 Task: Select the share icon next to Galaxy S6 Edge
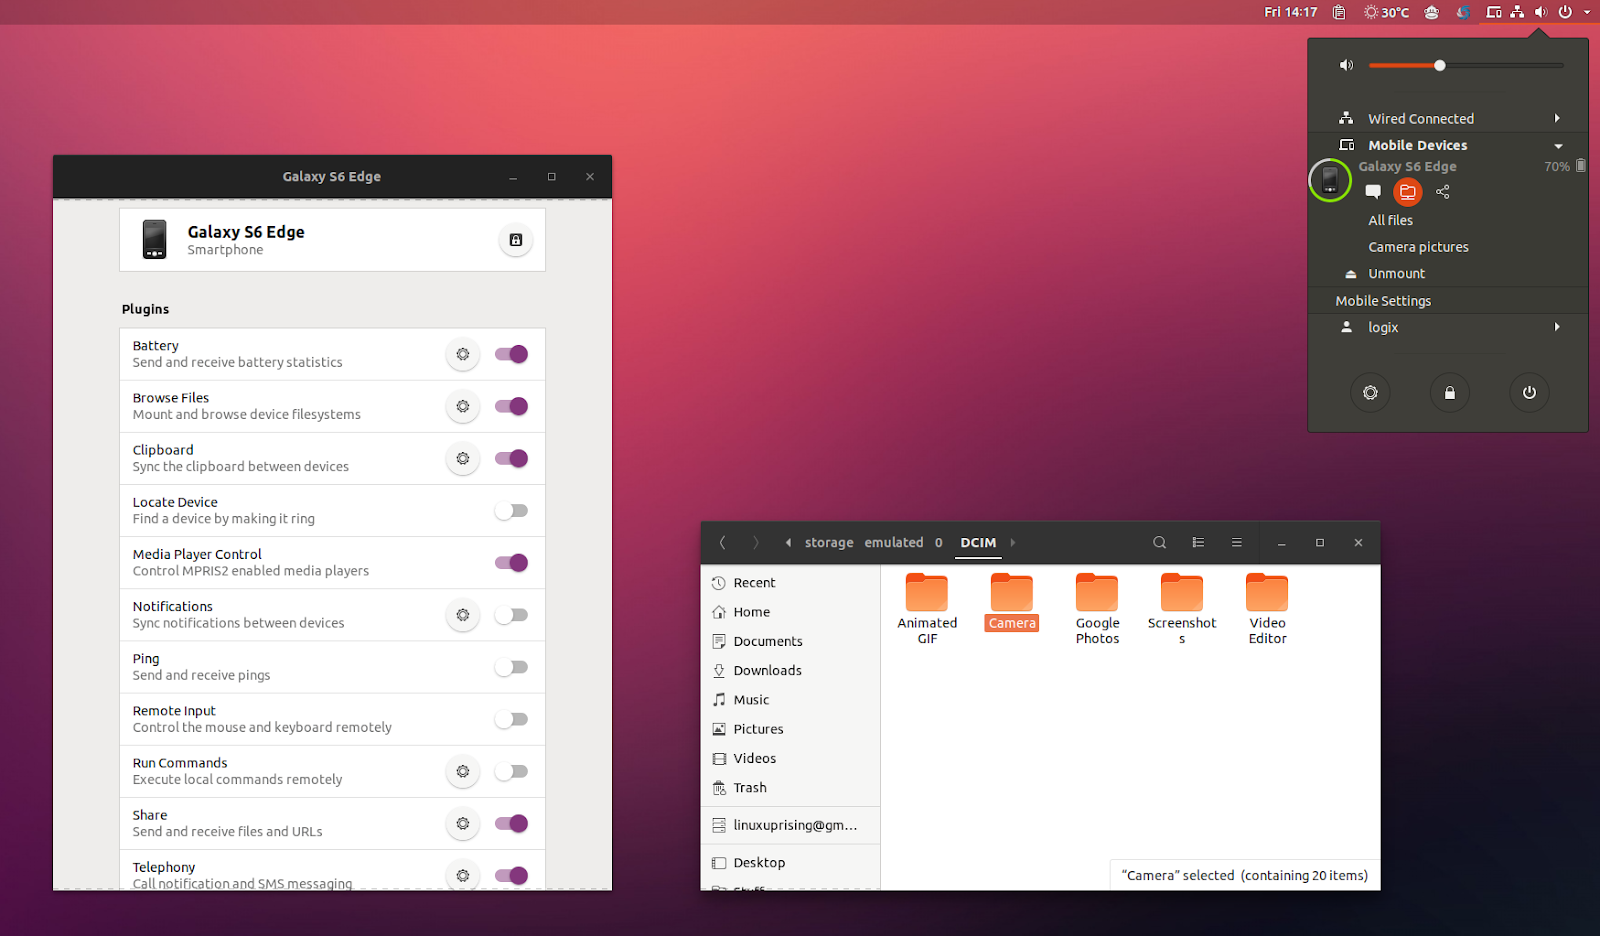[1442, 192]
